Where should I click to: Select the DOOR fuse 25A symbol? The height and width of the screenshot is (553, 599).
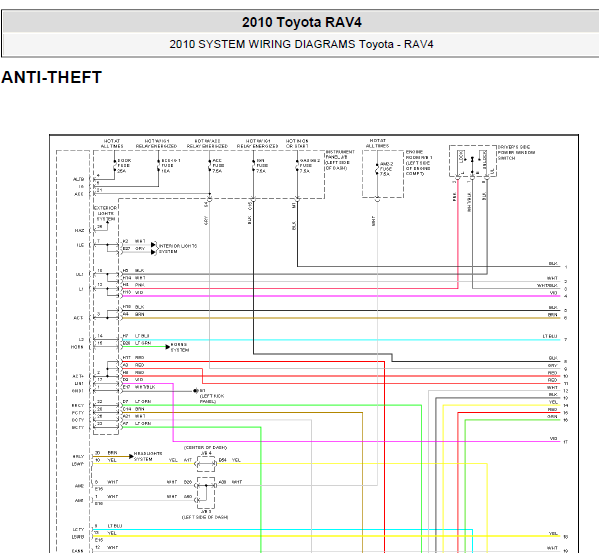click(x=114, y=166)
